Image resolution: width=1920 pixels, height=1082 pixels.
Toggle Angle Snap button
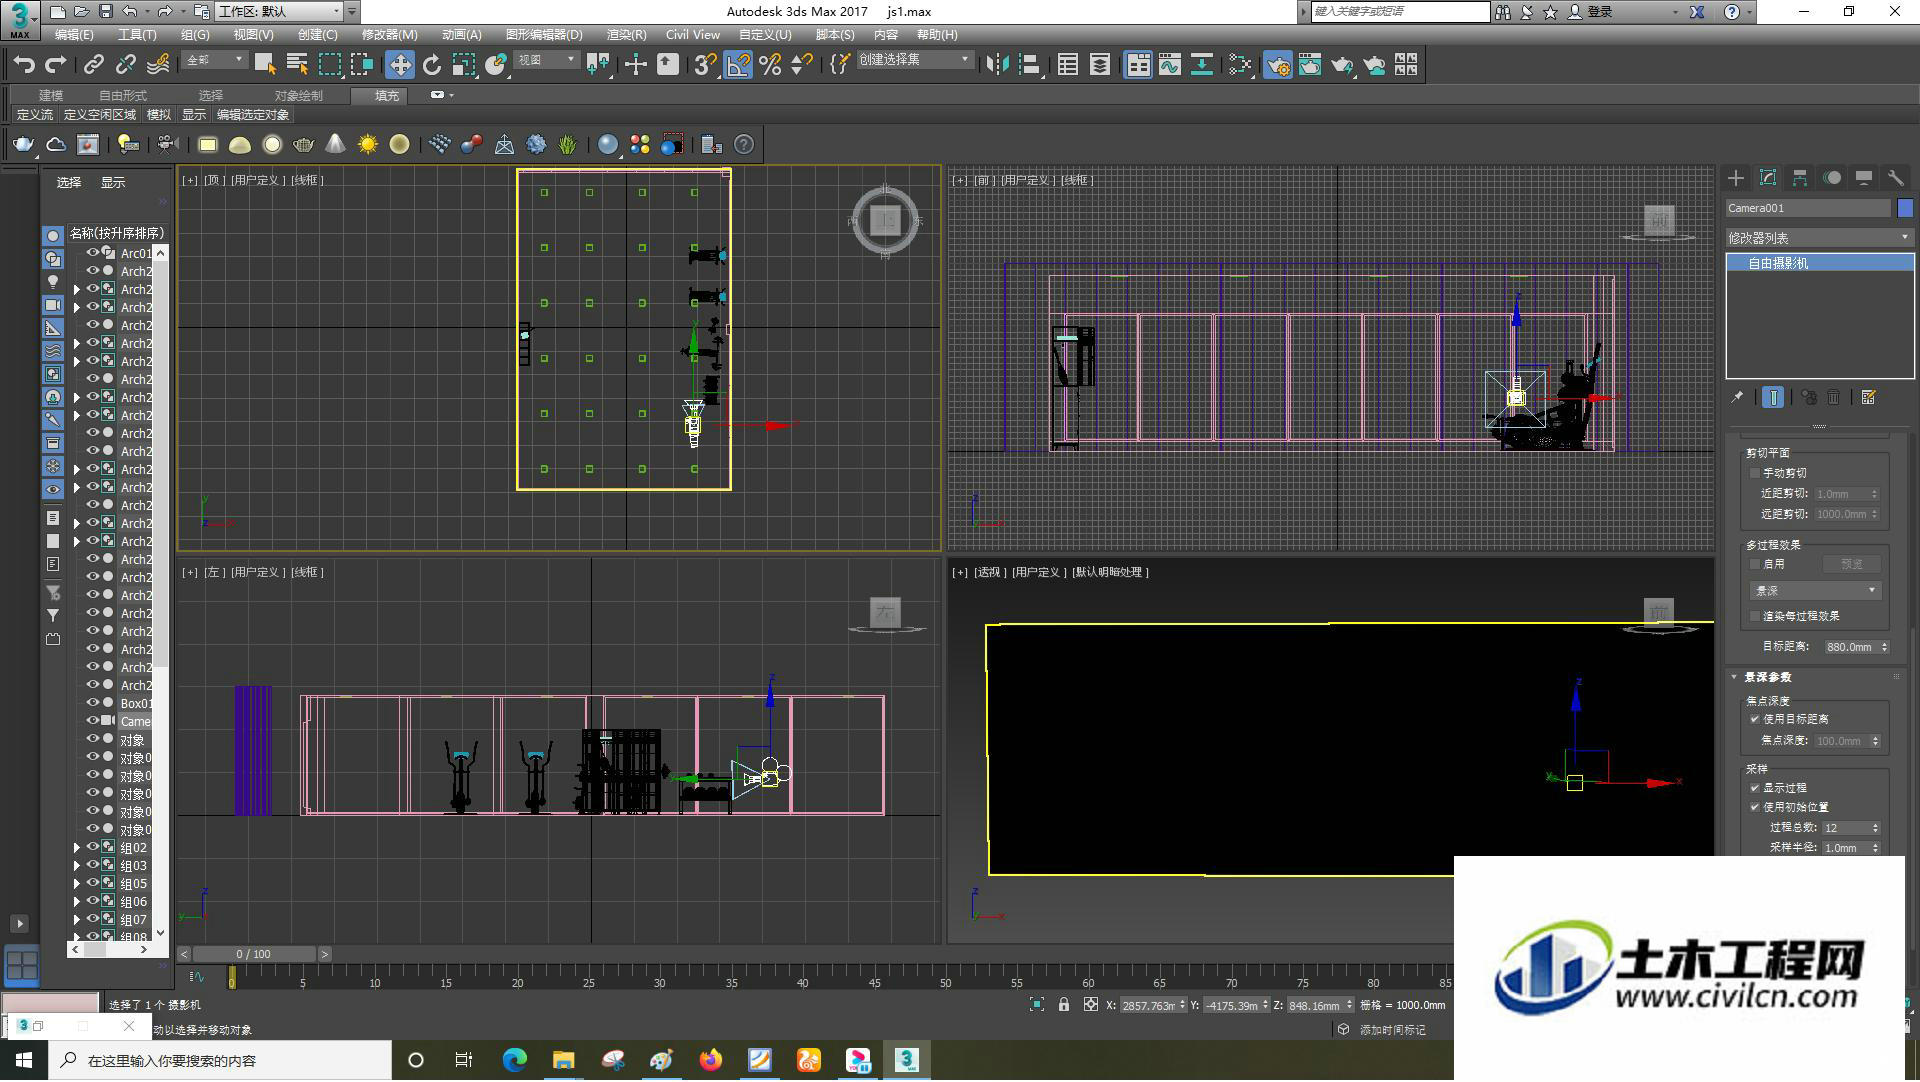click(738, 65)
